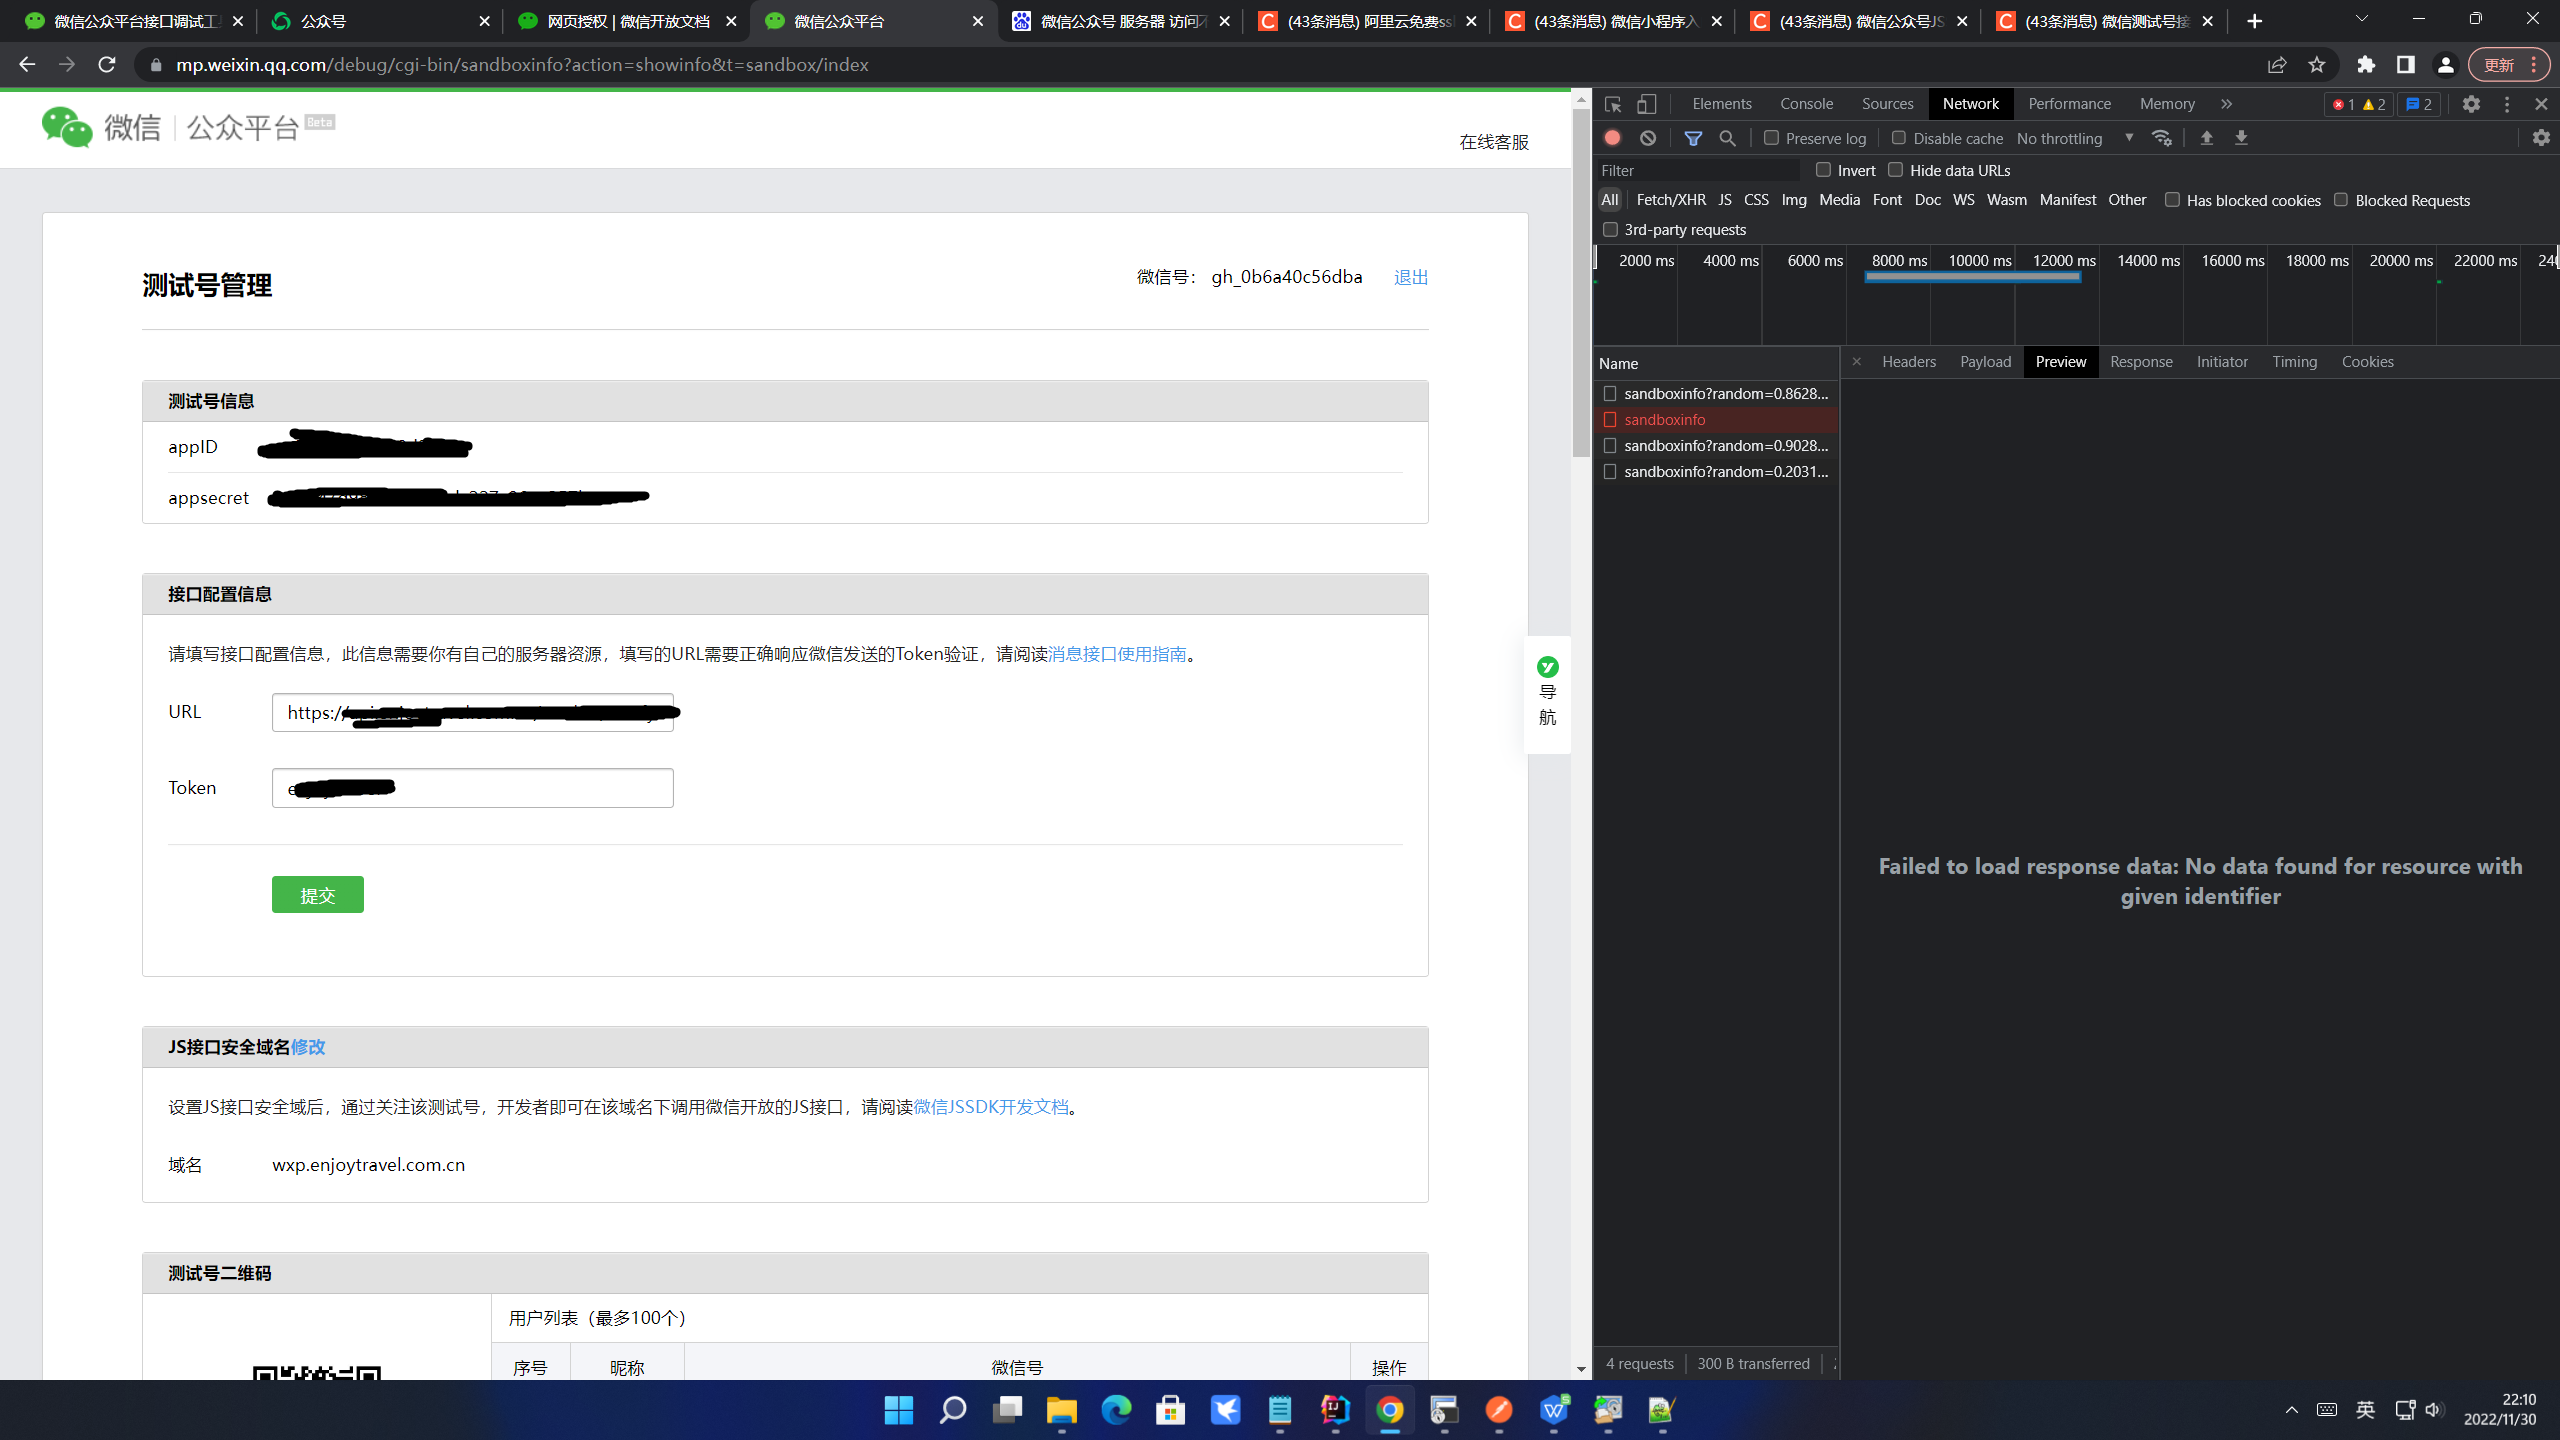Enable Preserve log checkbox
Viewport: 2560px width, 1440px height.
coord(1771,138)
